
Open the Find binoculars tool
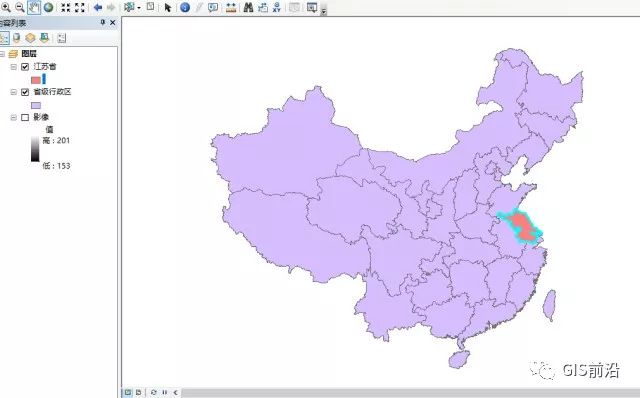pos(248,7)
